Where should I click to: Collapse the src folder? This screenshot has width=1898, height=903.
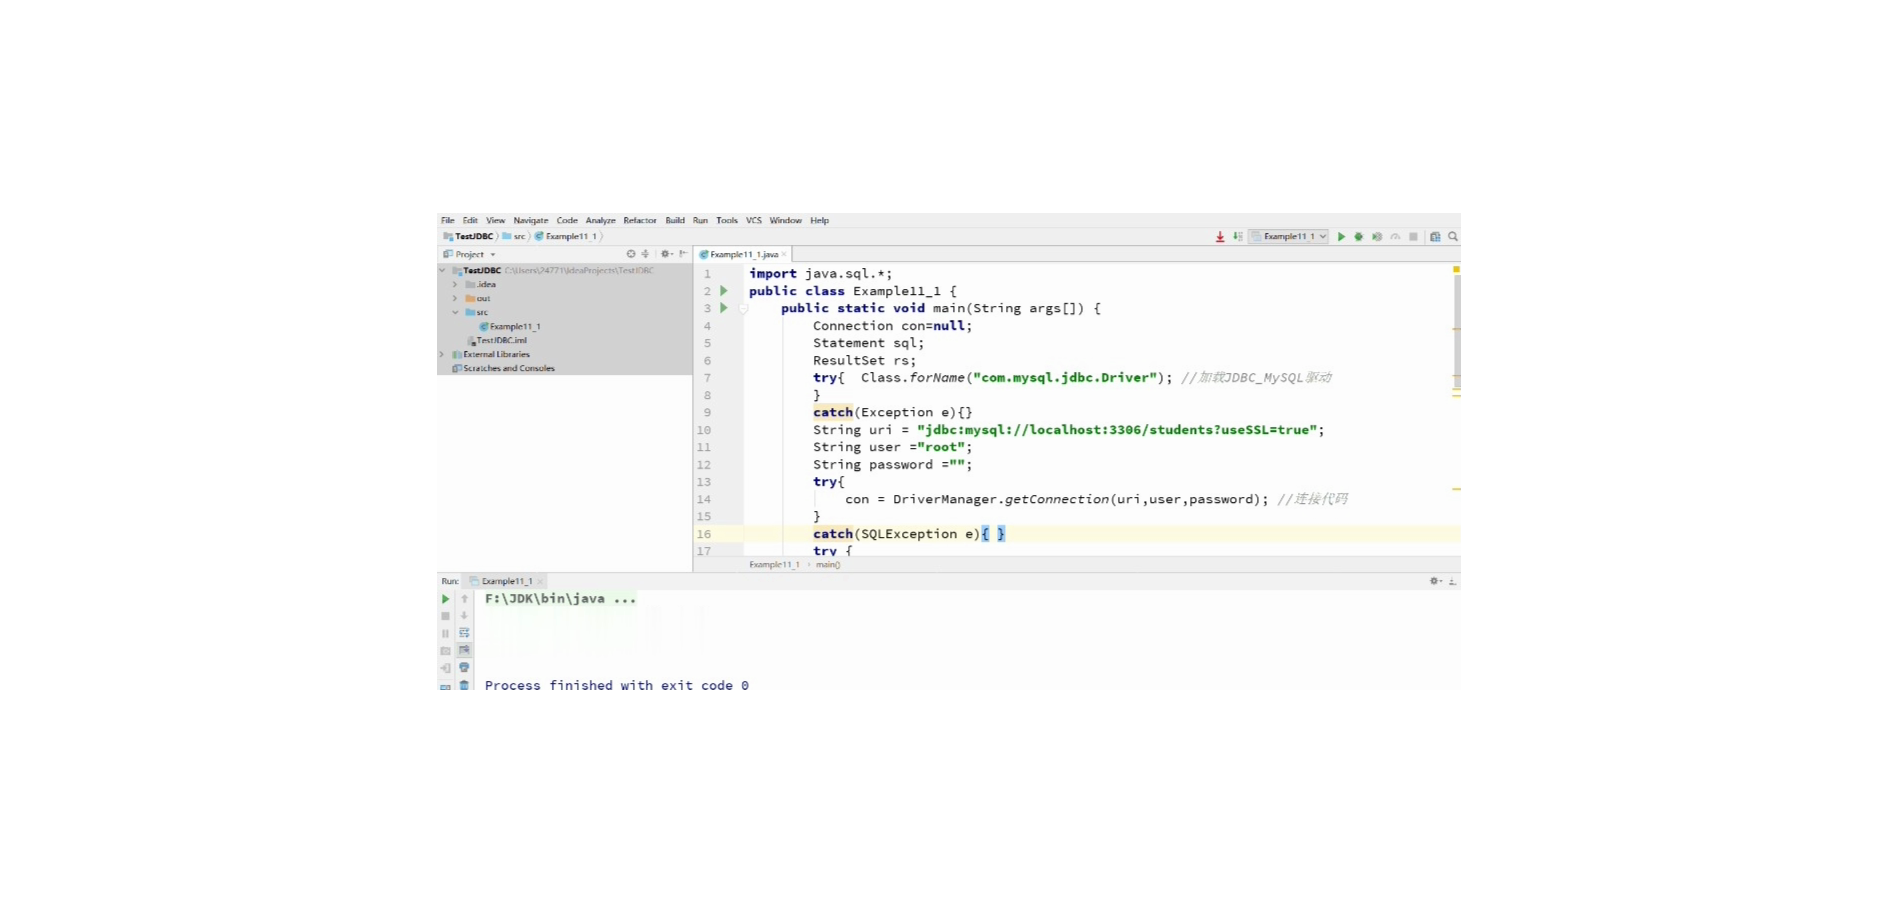pos(455,312)
